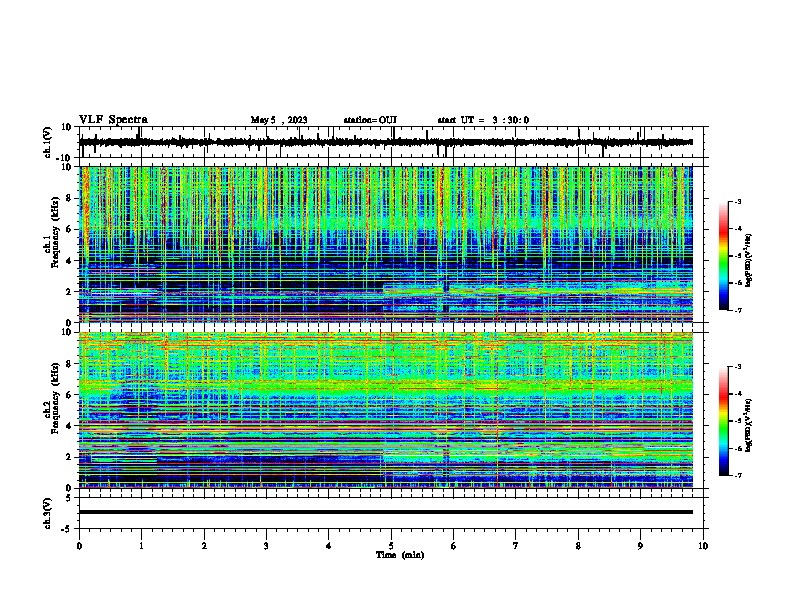This screenshot has height=612, width=792.
Task: Click the ch.1 spectrogram color scale bar
Action: coord(723,256)
